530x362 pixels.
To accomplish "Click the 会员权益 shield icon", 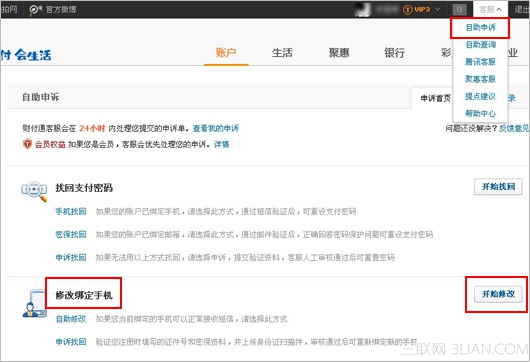I will (27, 144).
